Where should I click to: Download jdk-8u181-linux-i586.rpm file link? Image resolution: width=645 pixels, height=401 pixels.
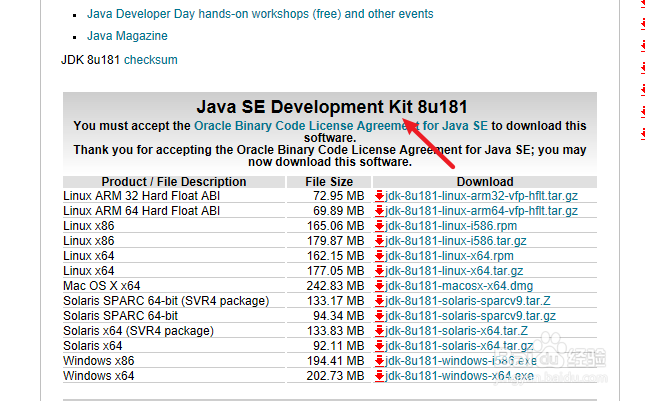click(x=451, y=226)
